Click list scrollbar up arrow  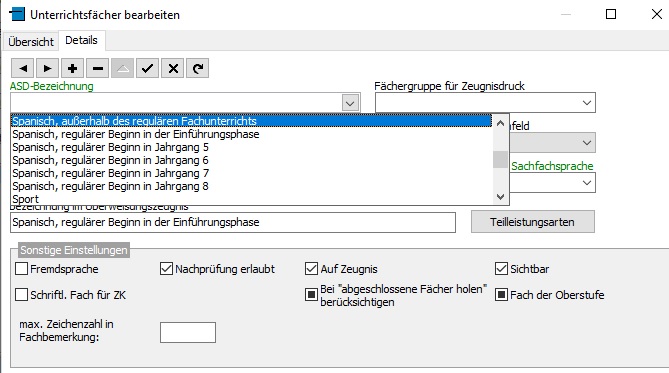click(x=500, y=123)
